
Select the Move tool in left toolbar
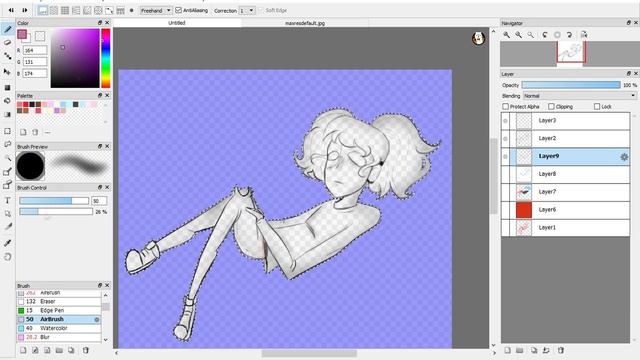7,72
